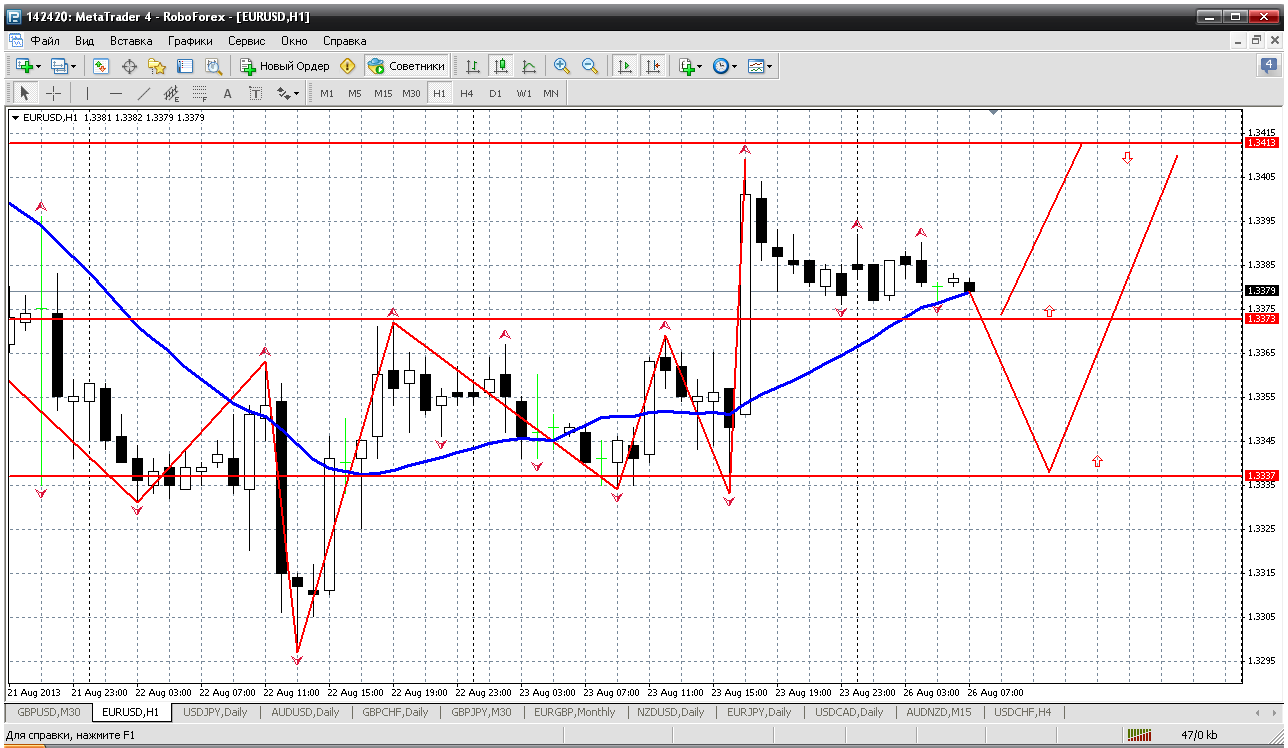The width and height of the screenshot is (1288, 748).
Task: Select the MN timeframe button
Action: pos(551,93)
